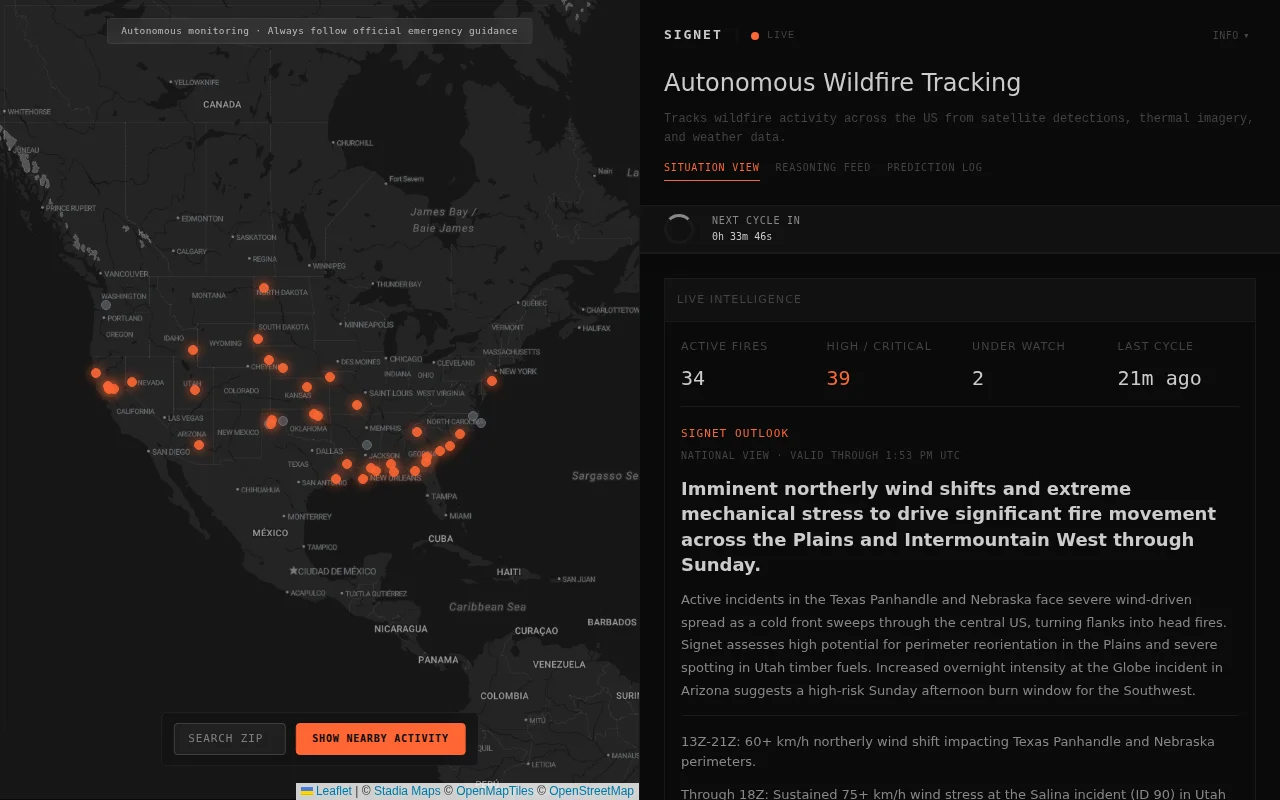Focus the Search ZIP input field
Image resolution: width=1280 pixels, height=800 pixels.
[230, 739]
